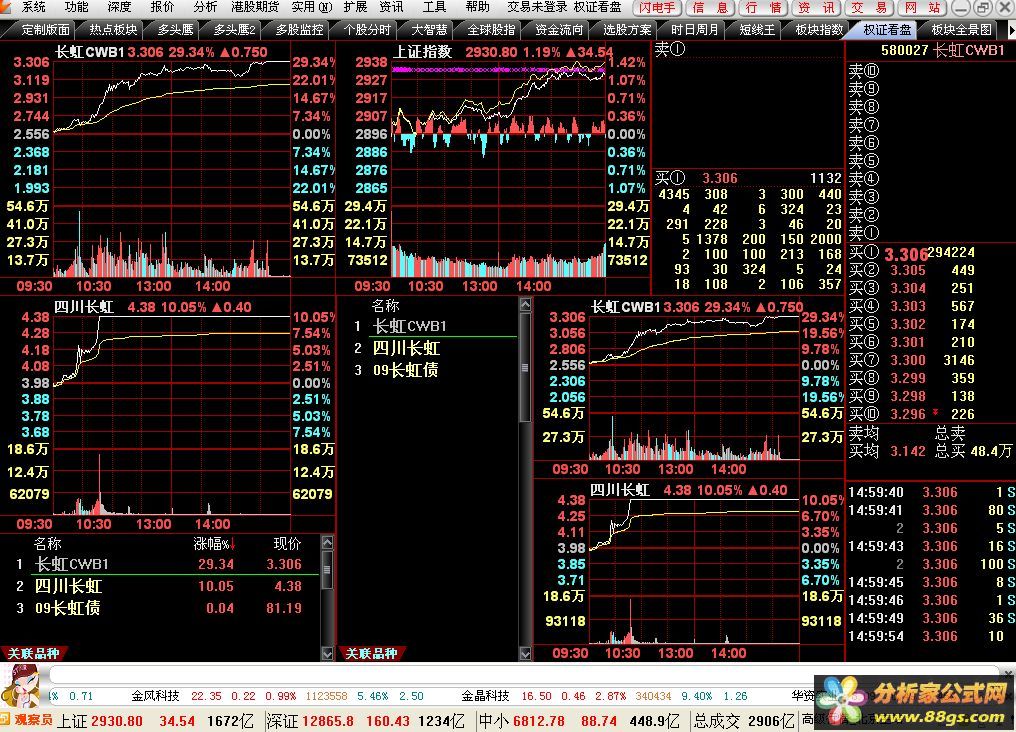Switch to the 多头鹰2 tab
The image size is (1016, 732).
pos(235,30)
